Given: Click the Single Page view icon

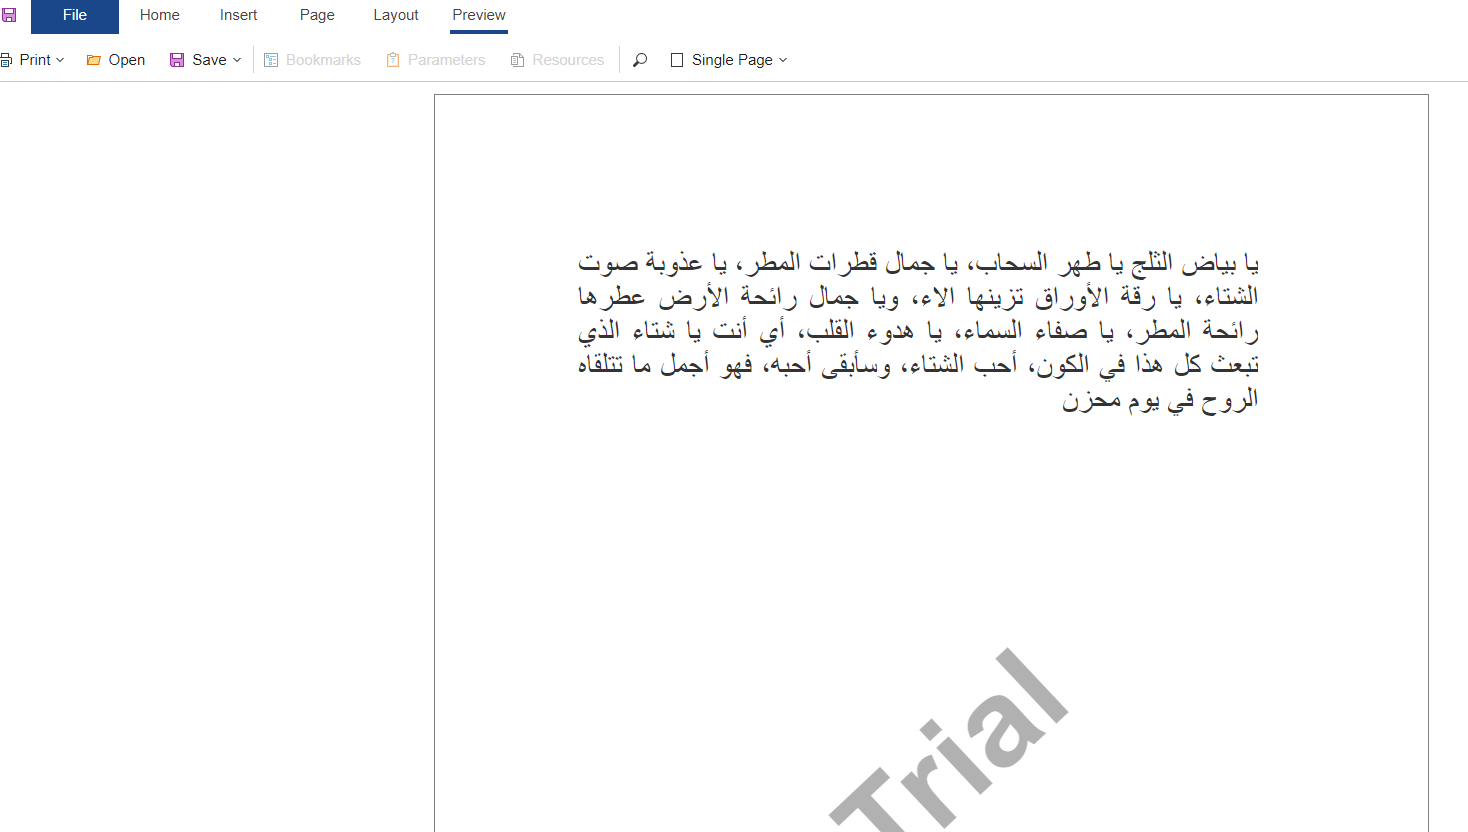Looking at the screenshot, I should pyautogui.click(x=677, y=60).
